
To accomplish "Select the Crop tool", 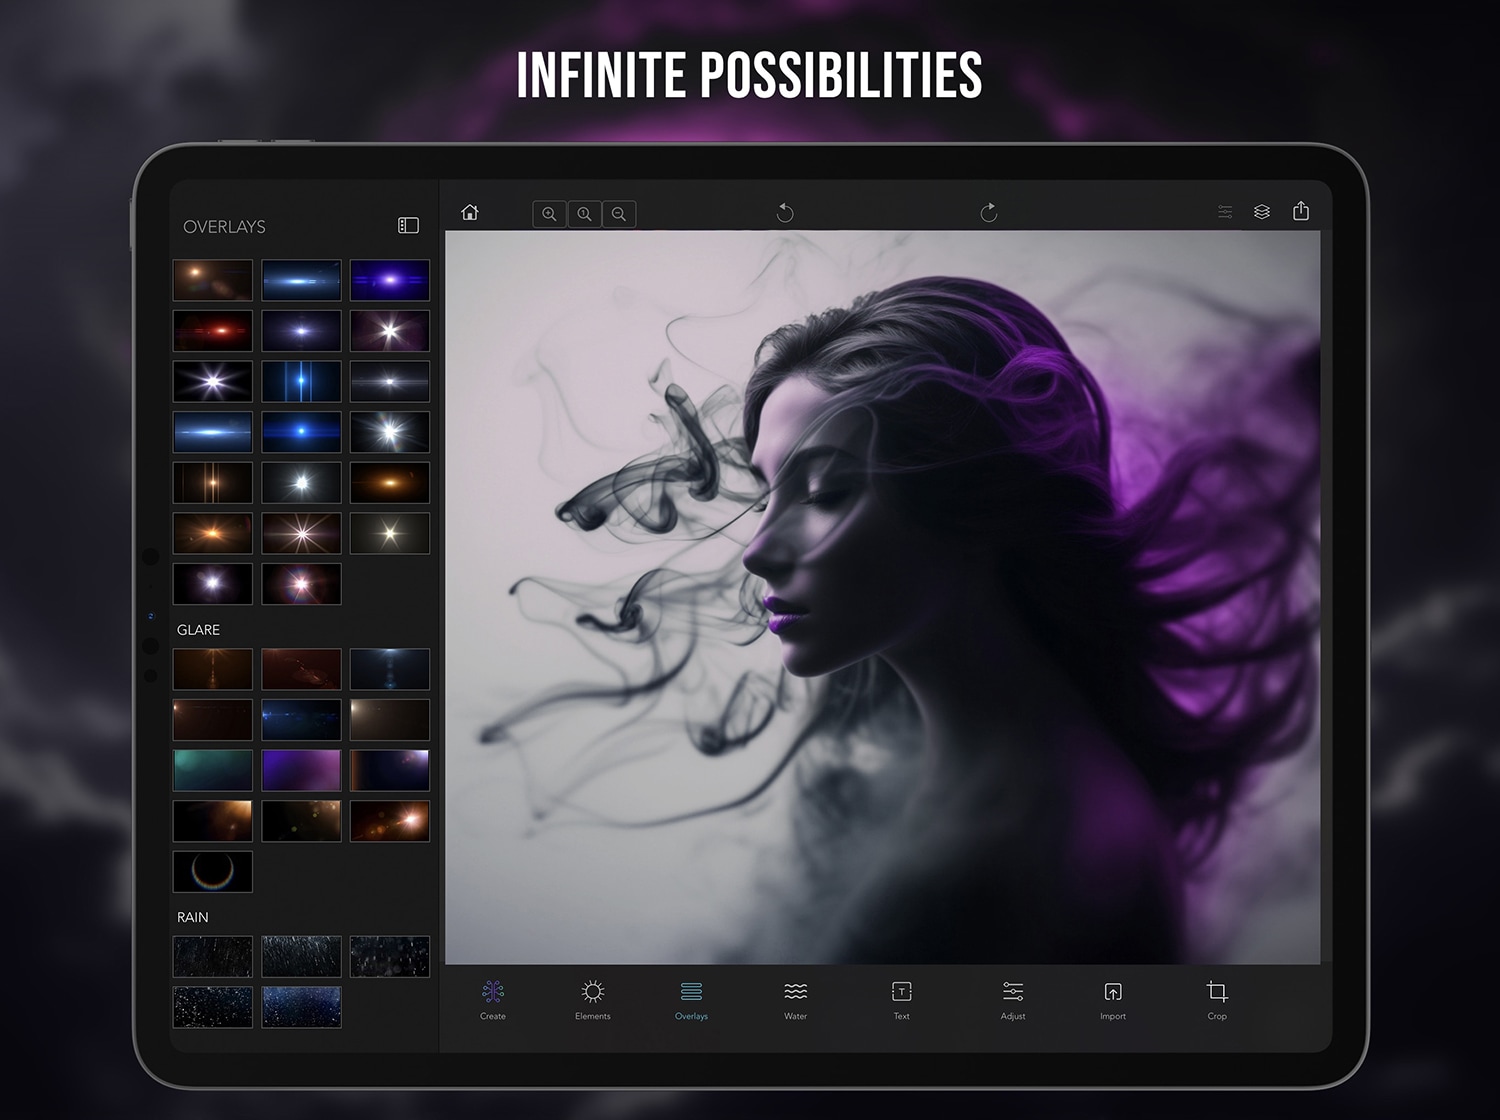I will [x=1217, y=999].
